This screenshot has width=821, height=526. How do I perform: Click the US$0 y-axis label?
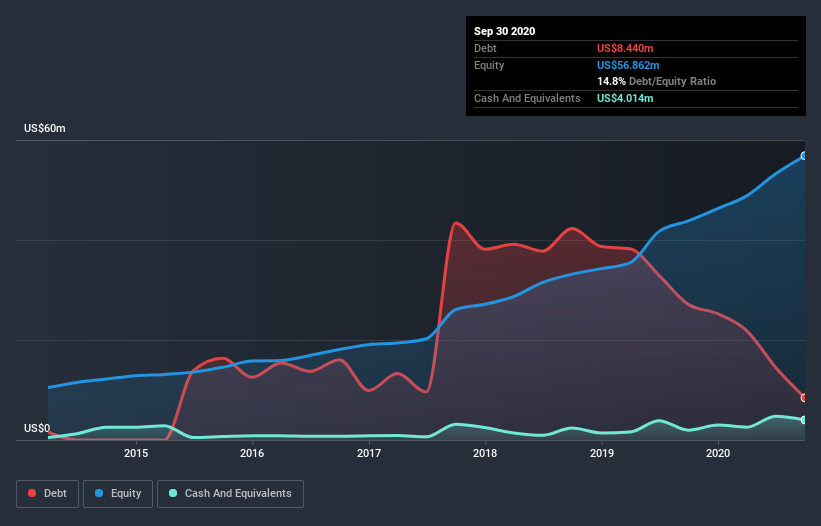tap(37, 428)
